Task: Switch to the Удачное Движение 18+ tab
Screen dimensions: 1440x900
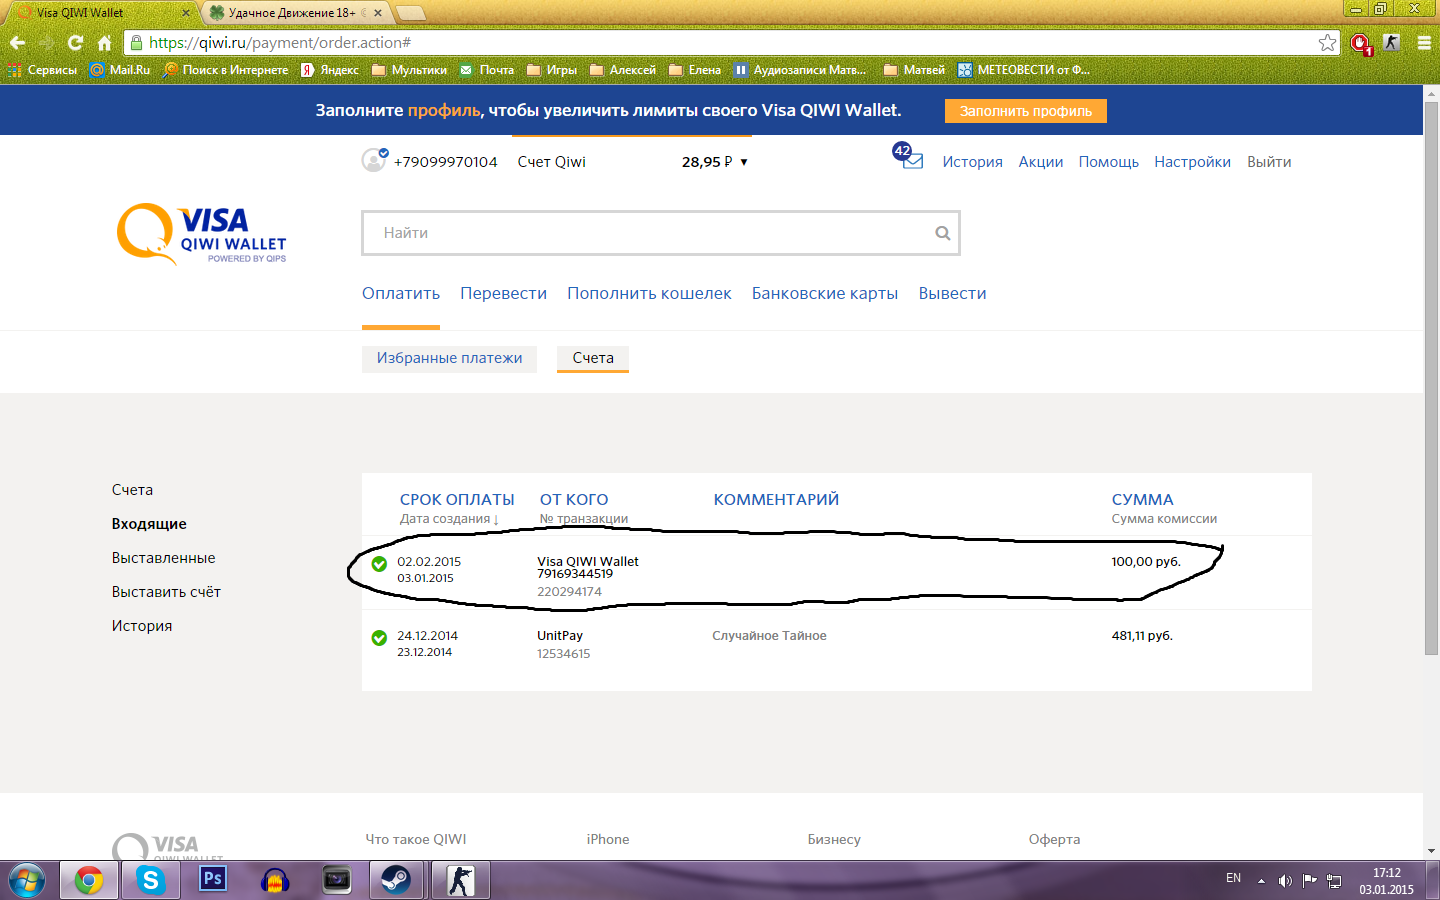Action: (292, 13)
